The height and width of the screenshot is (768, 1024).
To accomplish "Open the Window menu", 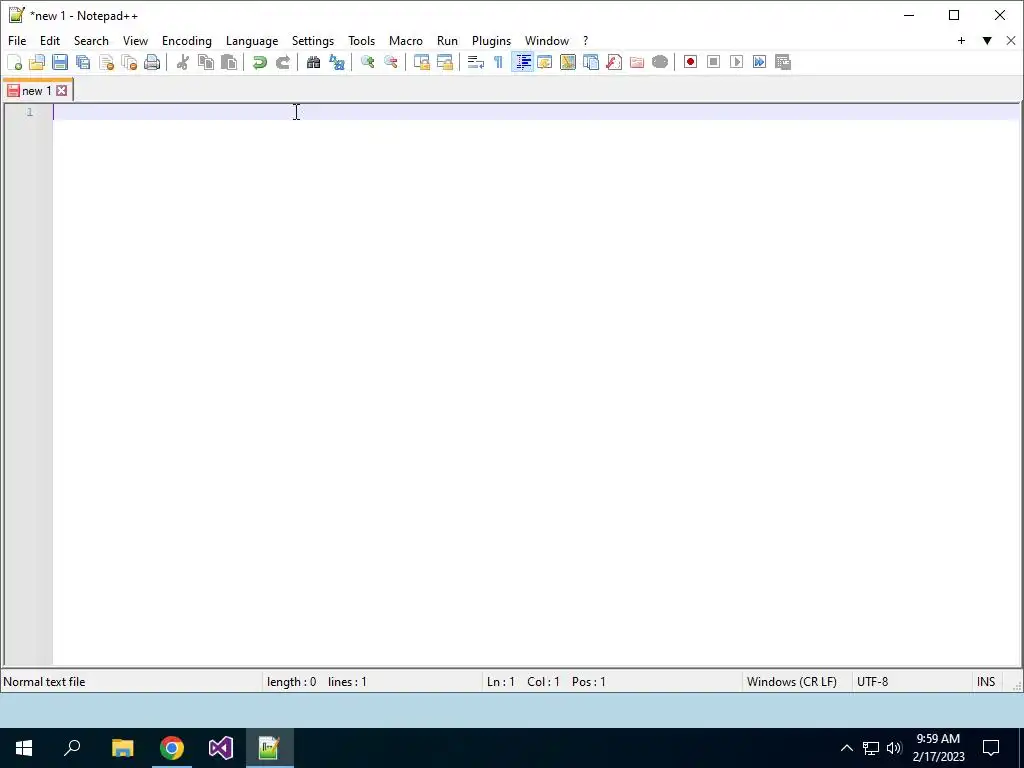I will click(x=547, y=40).
